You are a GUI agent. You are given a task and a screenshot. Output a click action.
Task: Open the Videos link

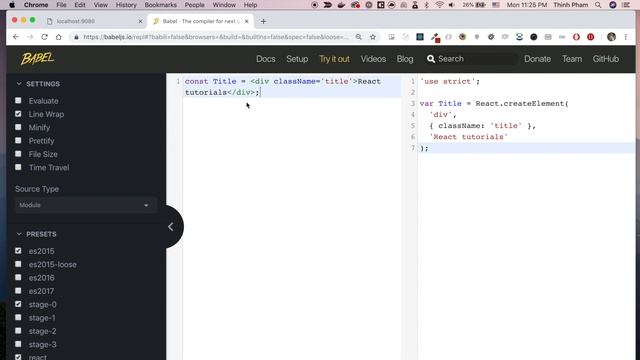(373, 59)
